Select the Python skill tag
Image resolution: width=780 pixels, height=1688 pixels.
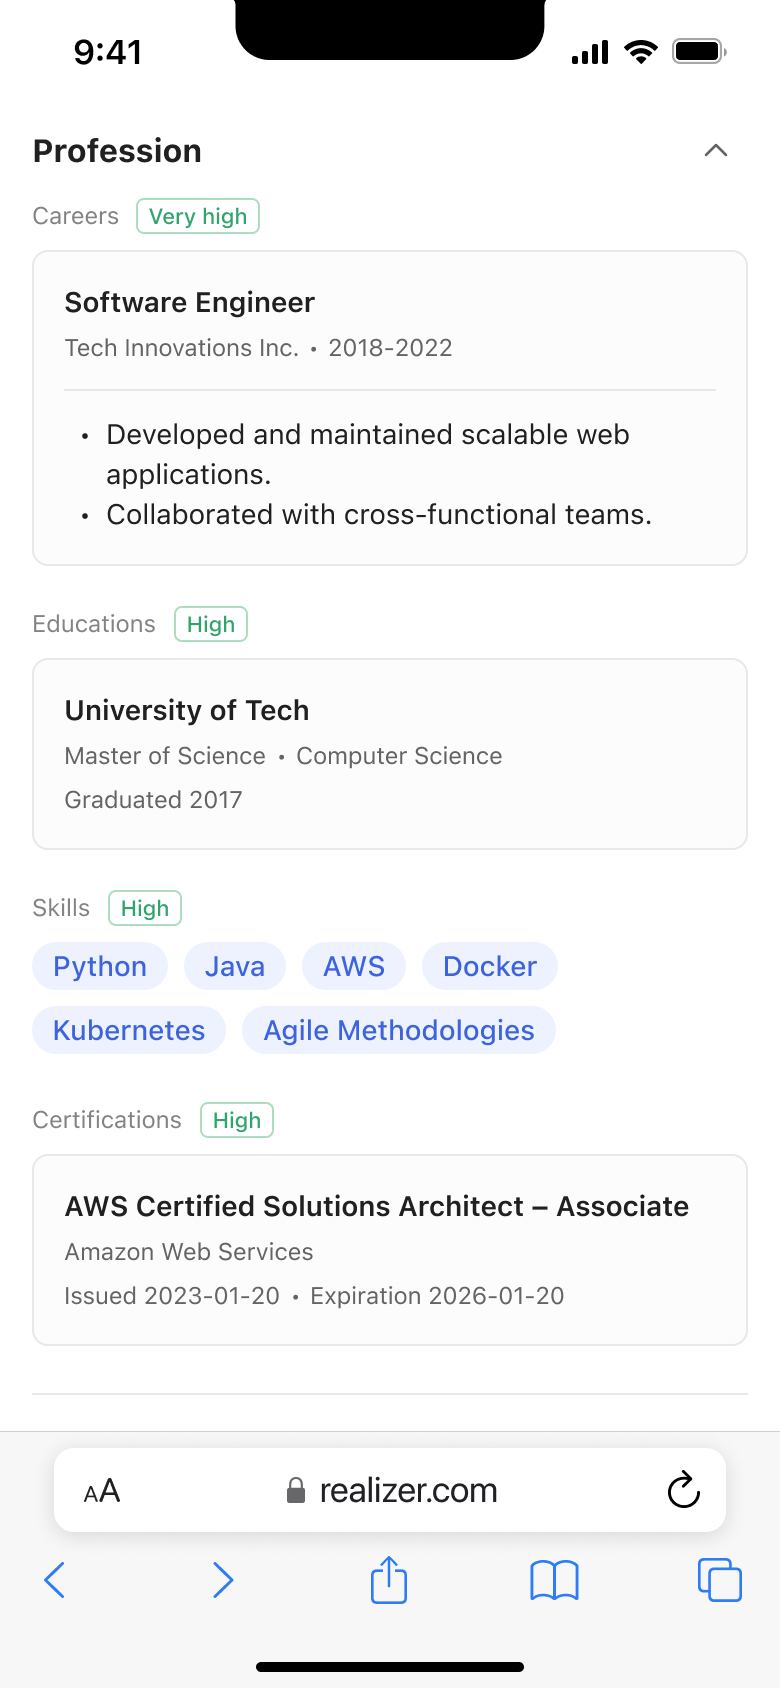click(x=100, y=966)
